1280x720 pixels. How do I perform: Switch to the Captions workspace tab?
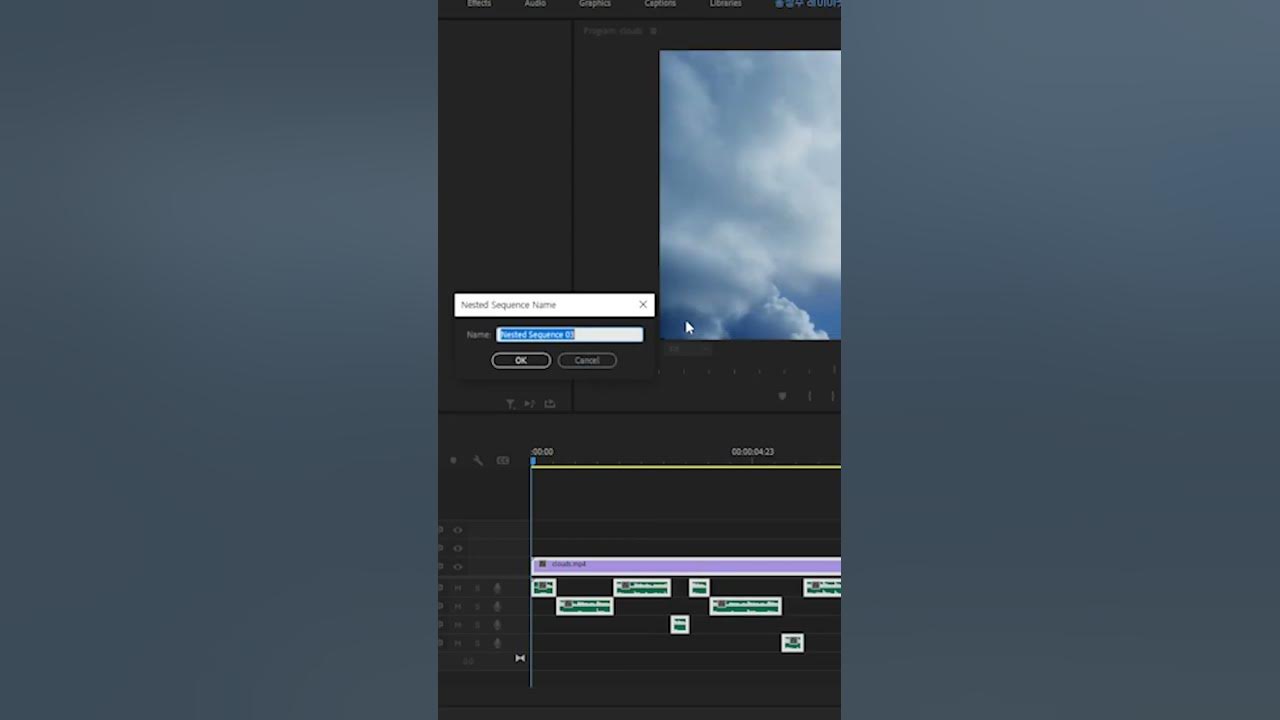[x=660, y=4]
